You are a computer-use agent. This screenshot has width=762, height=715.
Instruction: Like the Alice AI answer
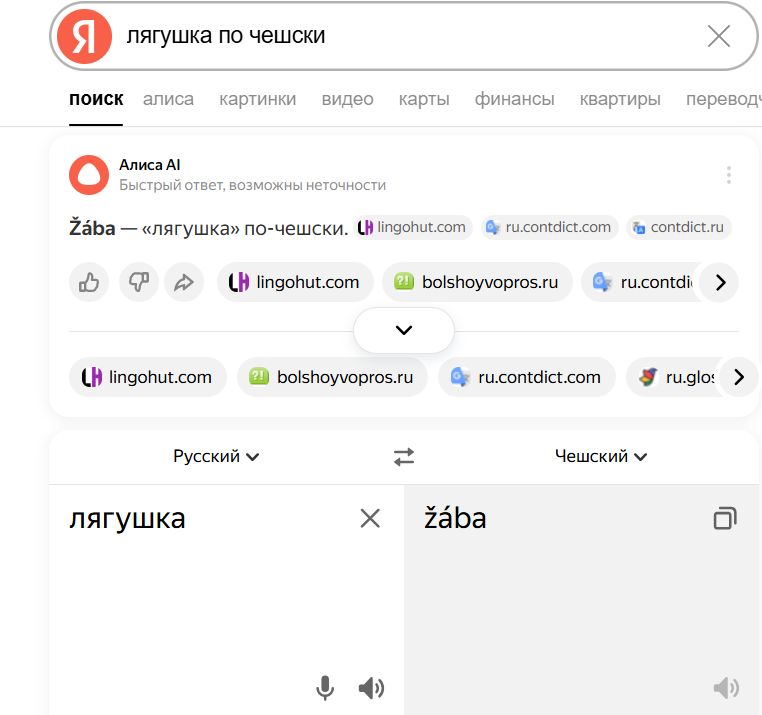89,282
